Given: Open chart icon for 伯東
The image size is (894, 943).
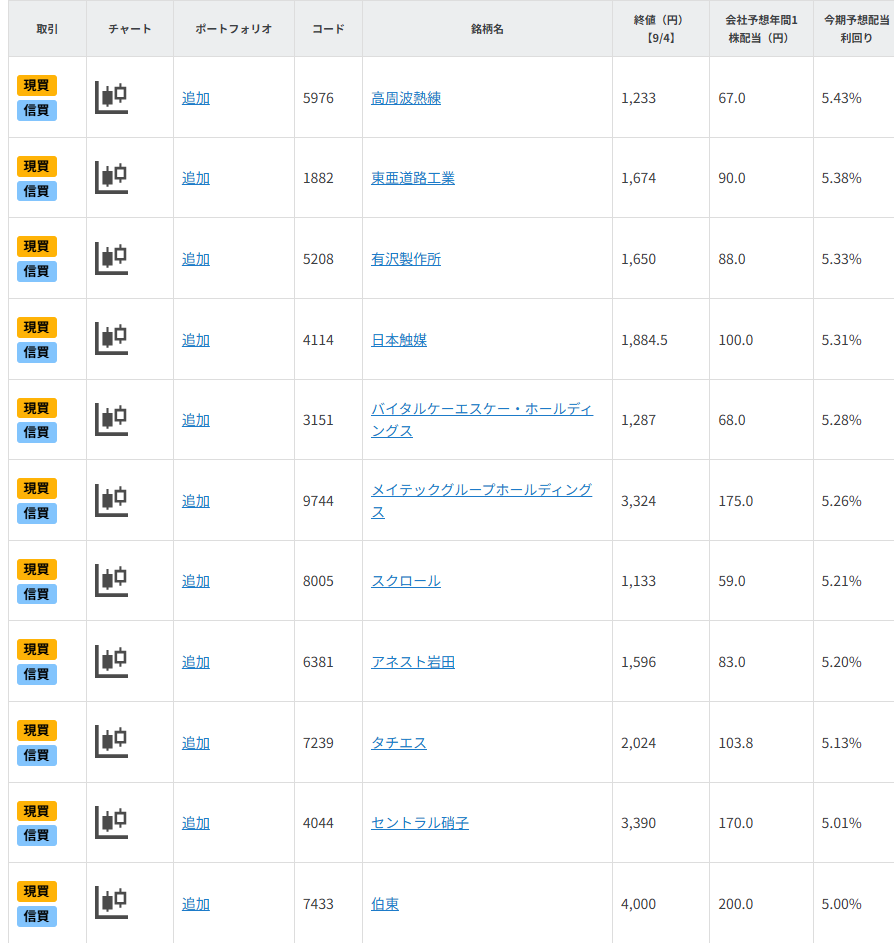Looking at the screenshot, I should coord(111,903).
